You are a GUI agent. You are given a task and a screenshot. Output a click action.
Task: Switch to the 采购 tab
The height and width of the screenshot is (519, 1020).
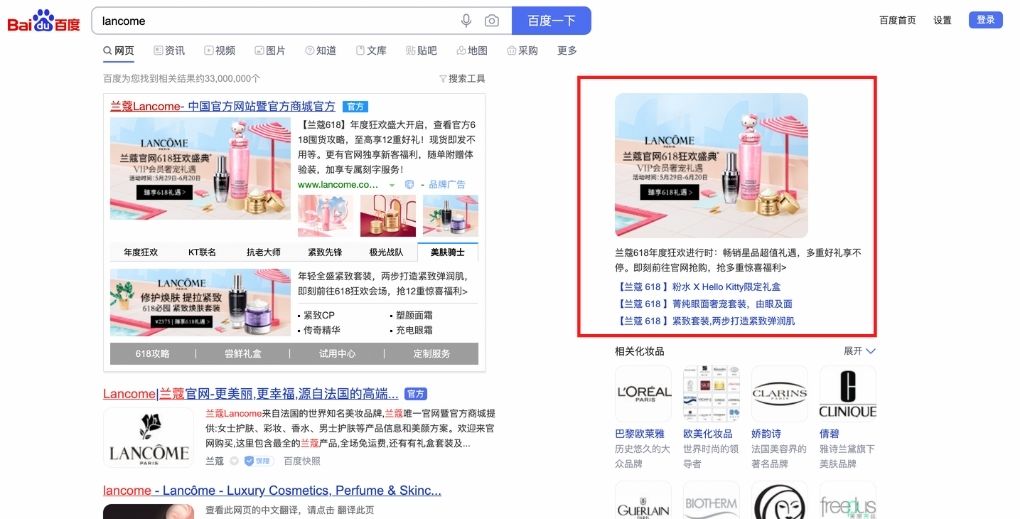(522, 51)
